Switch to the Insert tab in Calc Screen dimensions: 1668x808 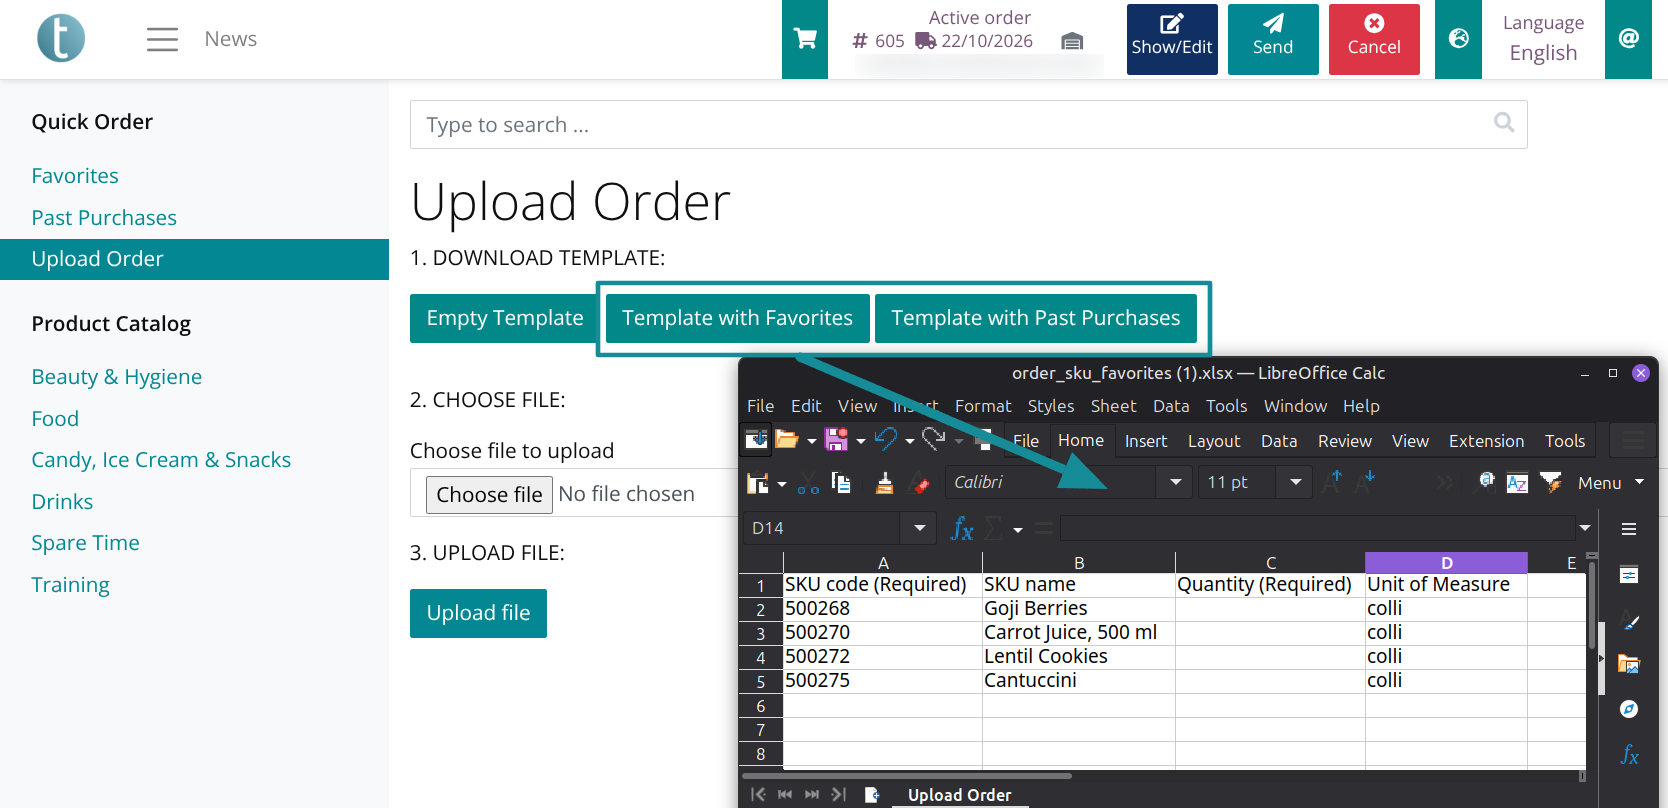click(1146, 441)
